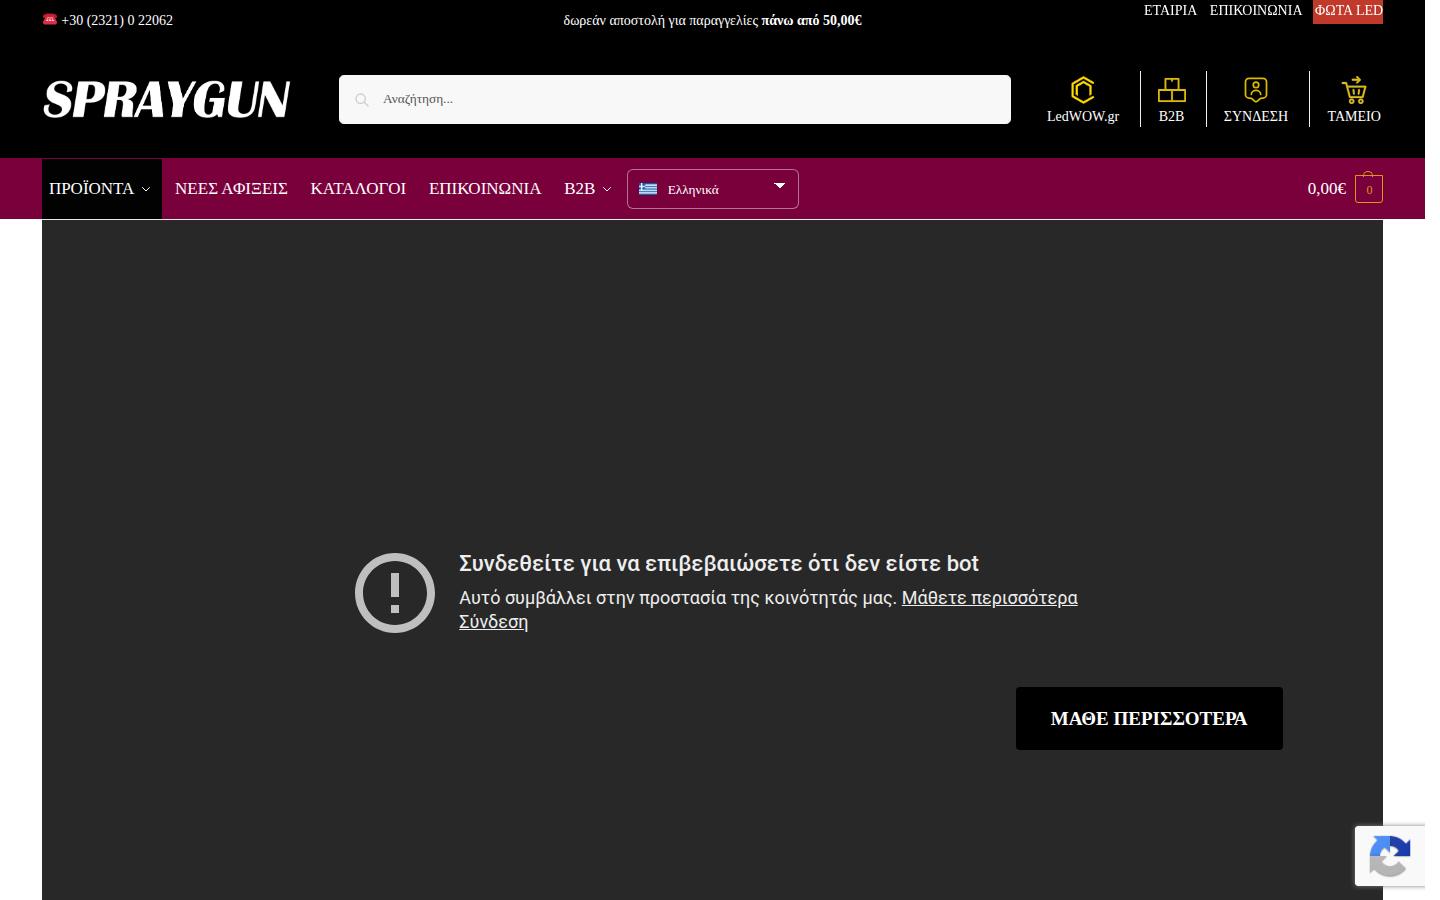Click the ΜΑΘΕ ΠΕΡΙΣΣΟΤΕΡΑ button
1440x900 pixels.
1149,718
